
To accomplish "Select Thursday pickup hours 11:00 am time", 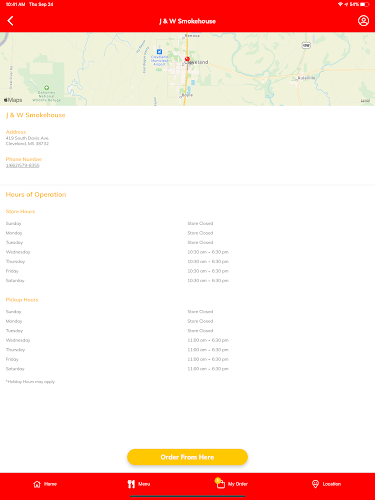I will point(208,350).
